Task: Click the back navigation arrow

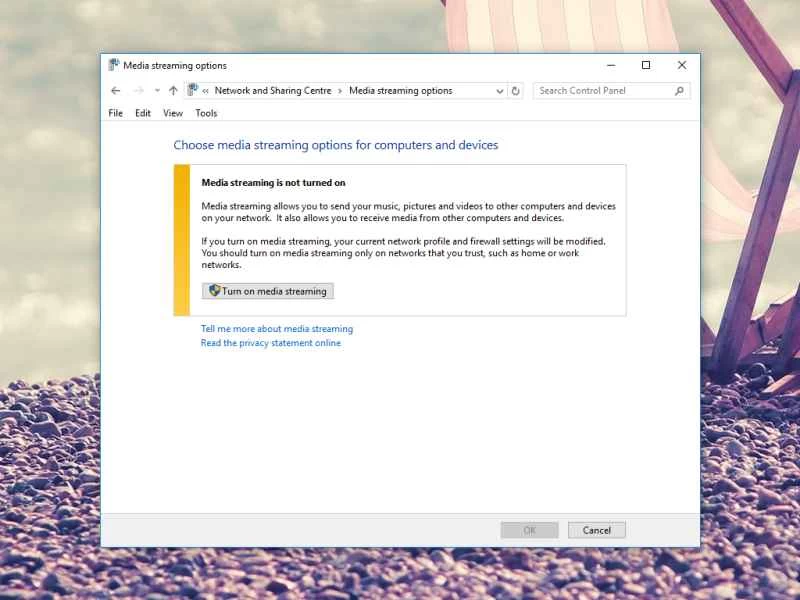Action: click(x=116, y=90)
